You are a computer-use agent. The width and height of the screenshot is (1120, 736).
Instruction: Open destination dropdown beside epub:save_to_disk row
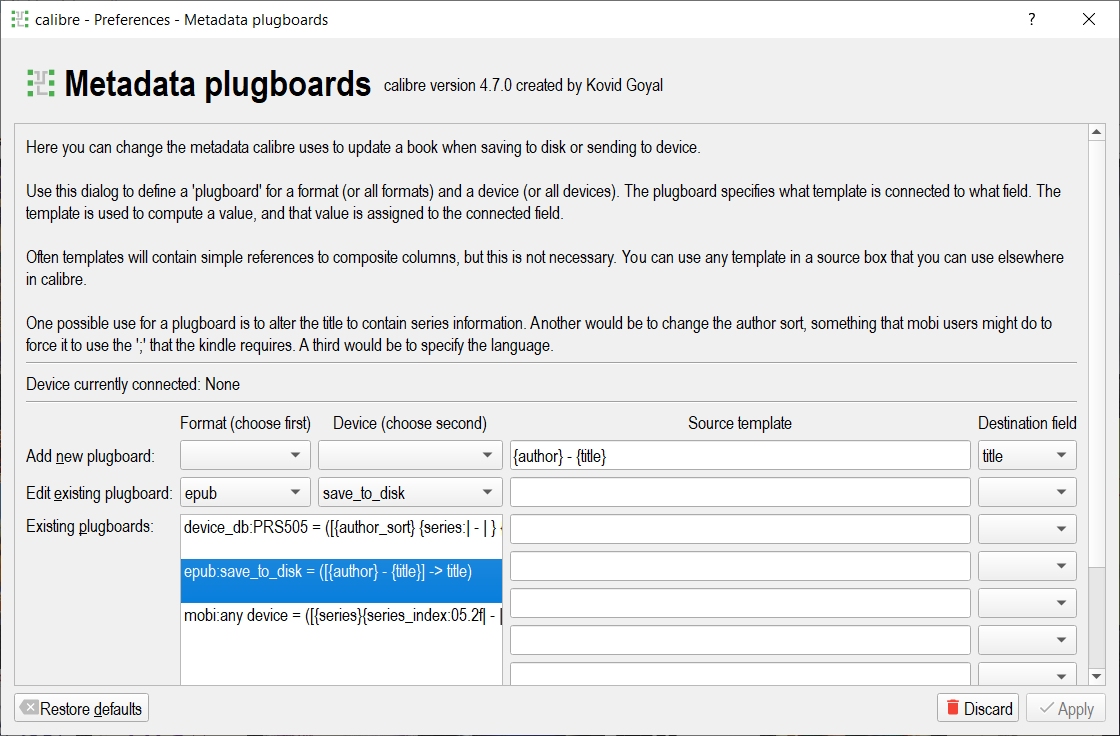click(1026, 567)
